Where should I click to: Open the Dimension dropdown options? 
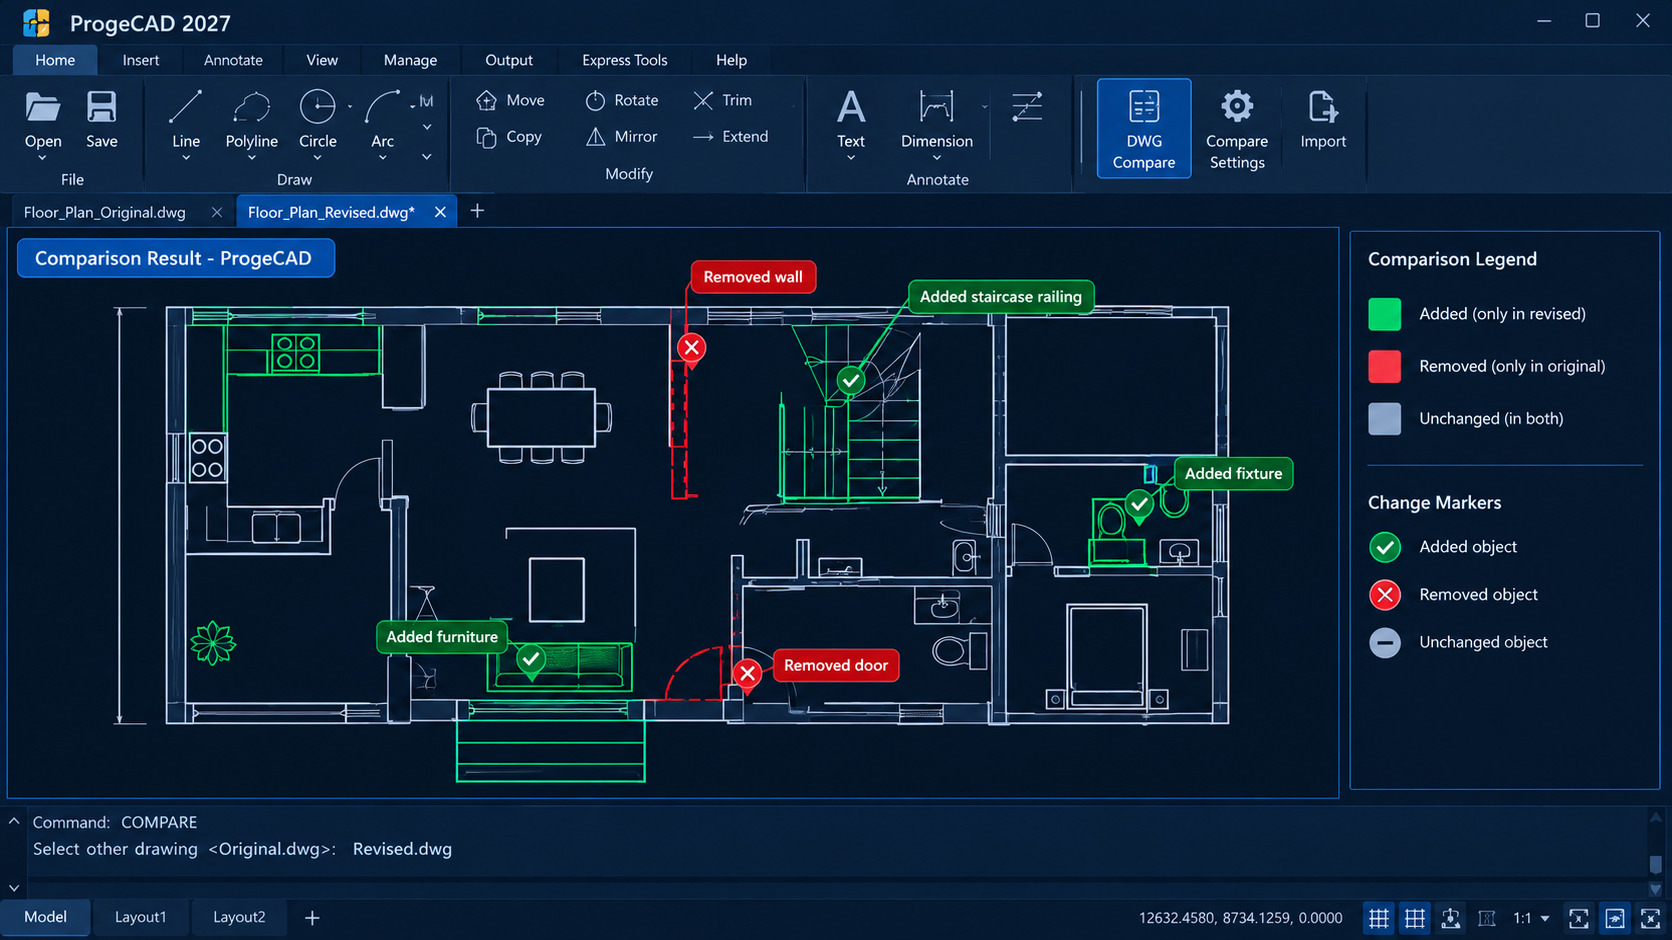click(937, 158)
